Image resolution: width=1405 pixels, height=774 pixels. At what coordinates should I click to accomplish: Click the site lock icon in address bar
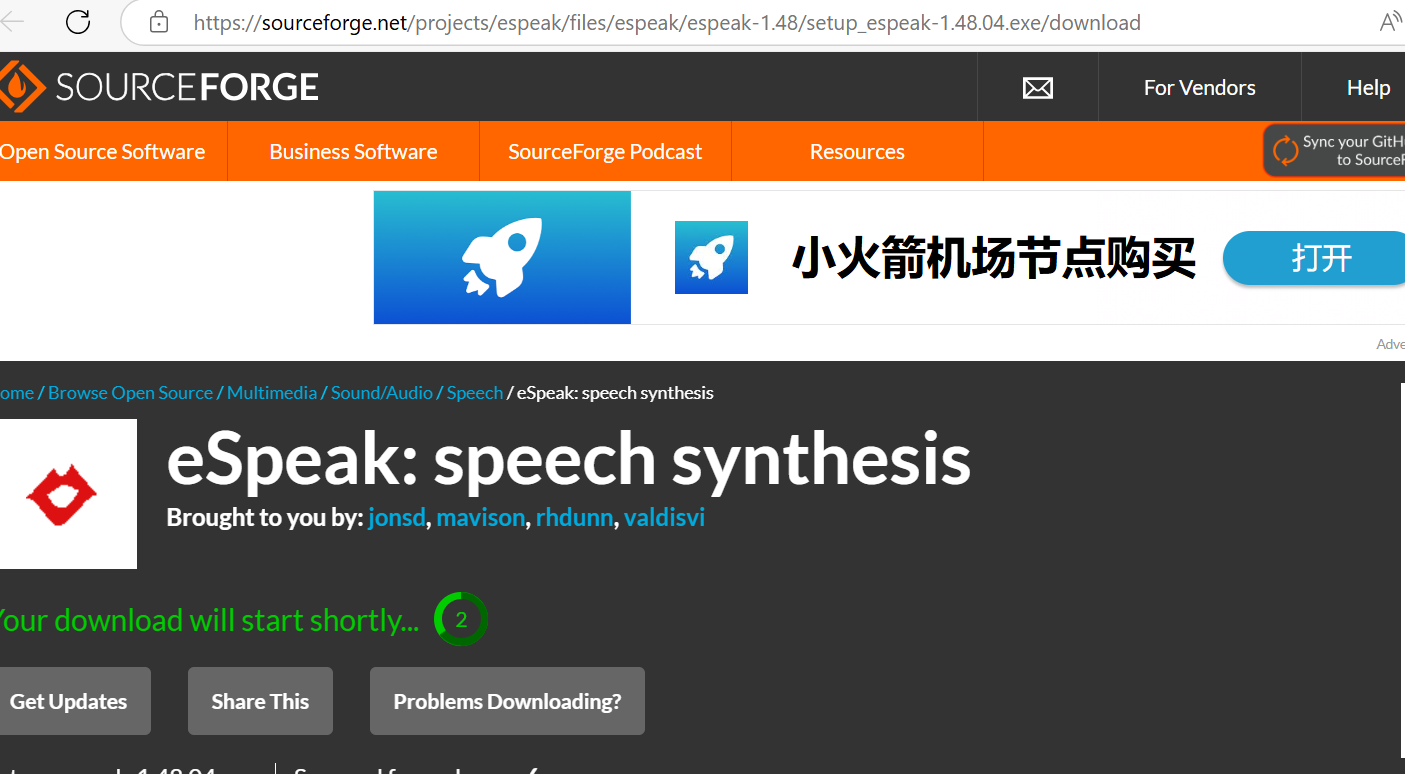pyautogui.click(x=158, y=22)
